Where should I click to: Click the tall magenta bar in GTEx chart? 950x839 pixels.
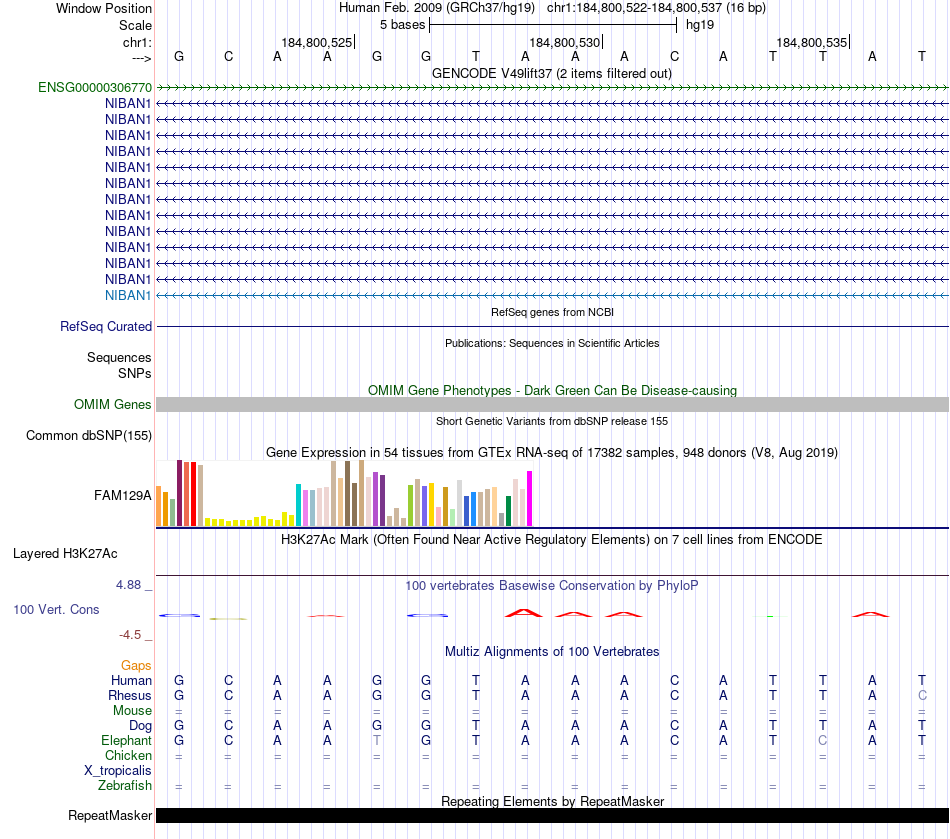click(x=530, y=499)
